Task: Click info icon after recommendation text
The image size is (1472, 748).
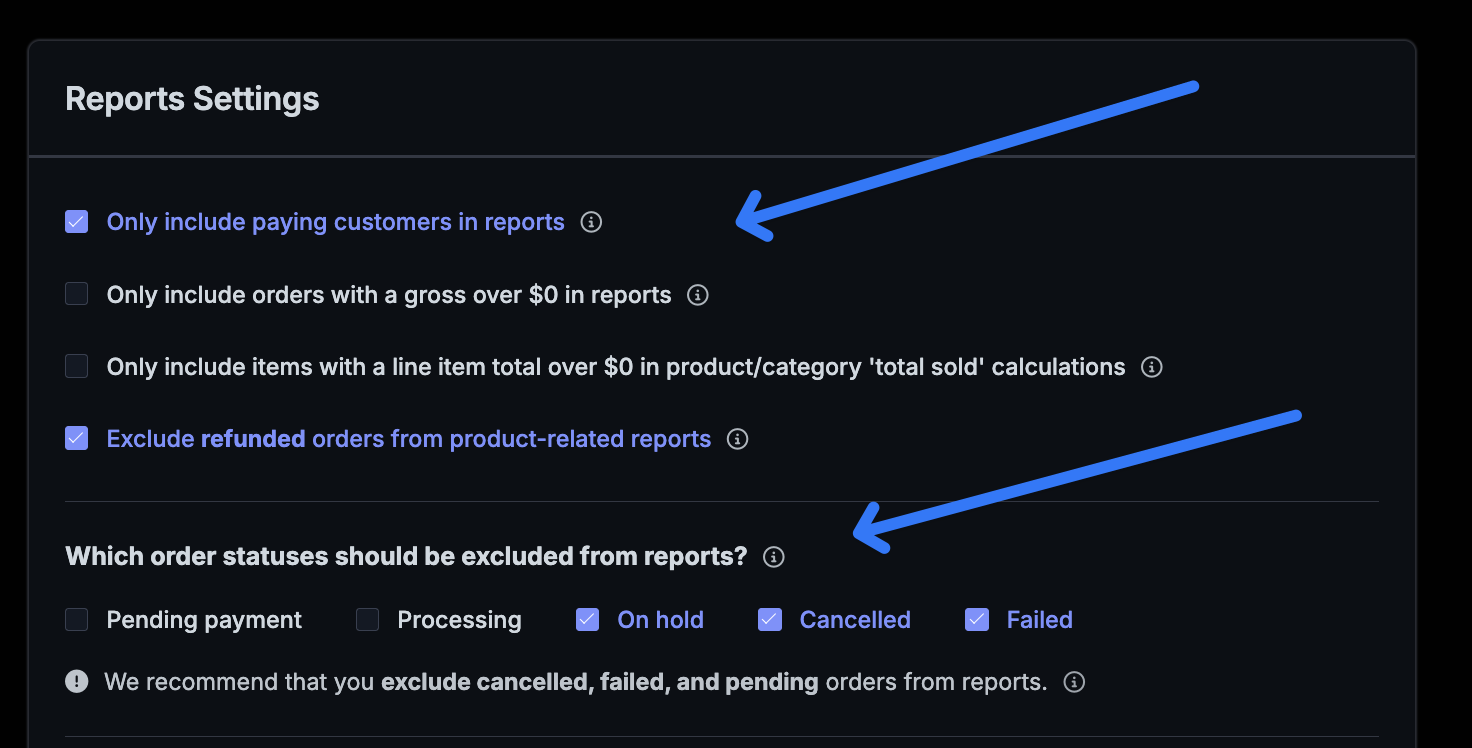Action: 1074,682
